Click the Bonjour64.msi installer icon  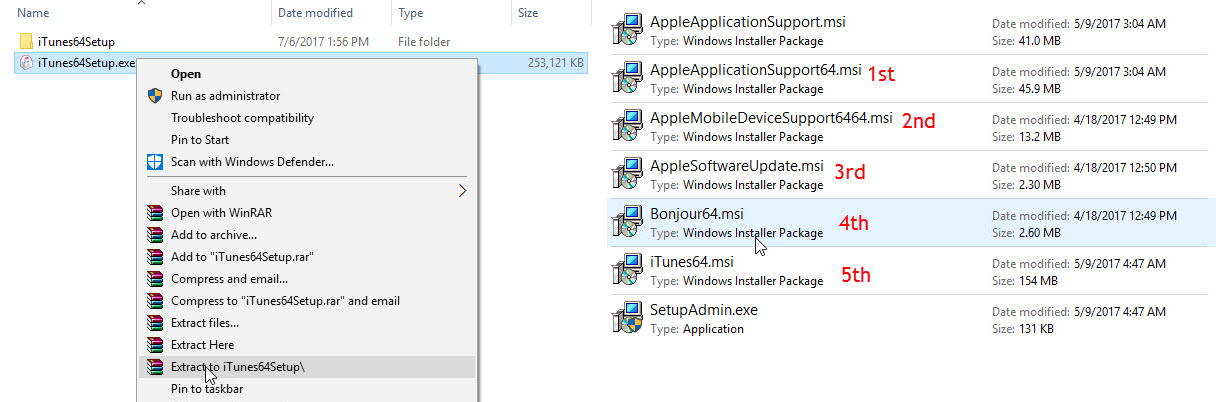pyautogui.click(x=627, y=222)
